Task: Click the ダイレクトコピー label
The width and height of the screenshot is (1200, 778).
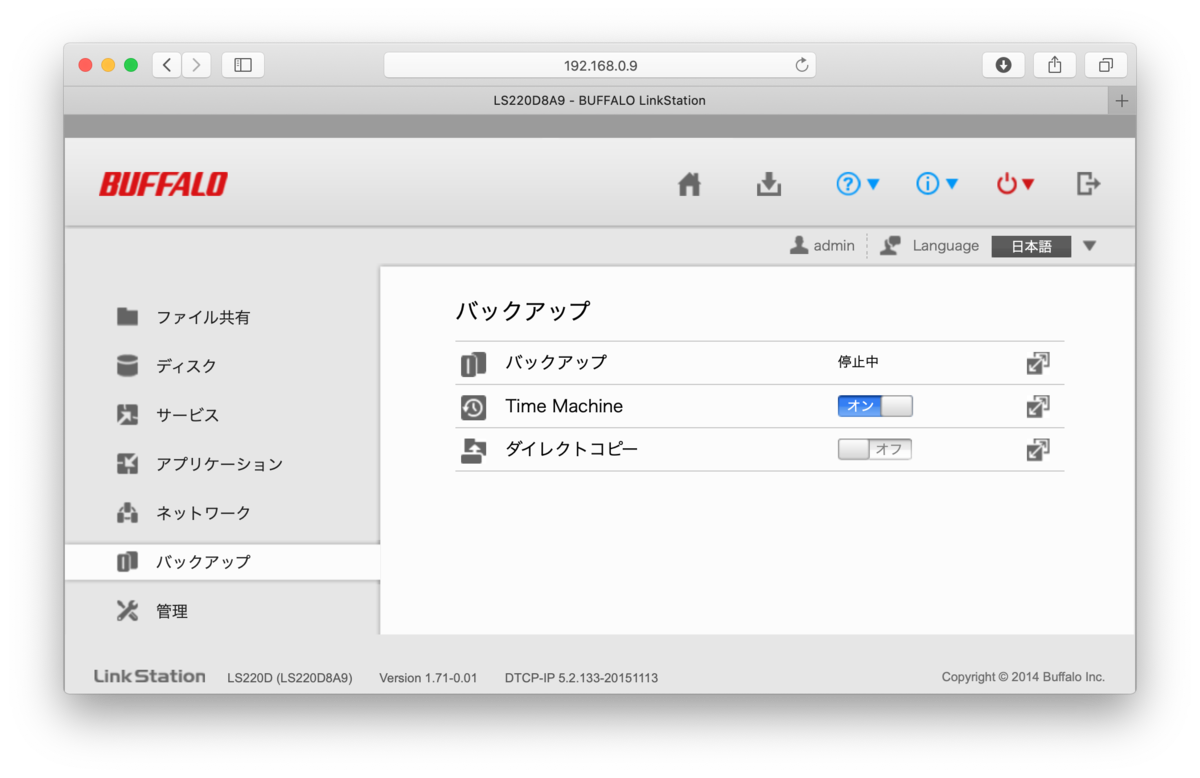Action: coord(571,449)
